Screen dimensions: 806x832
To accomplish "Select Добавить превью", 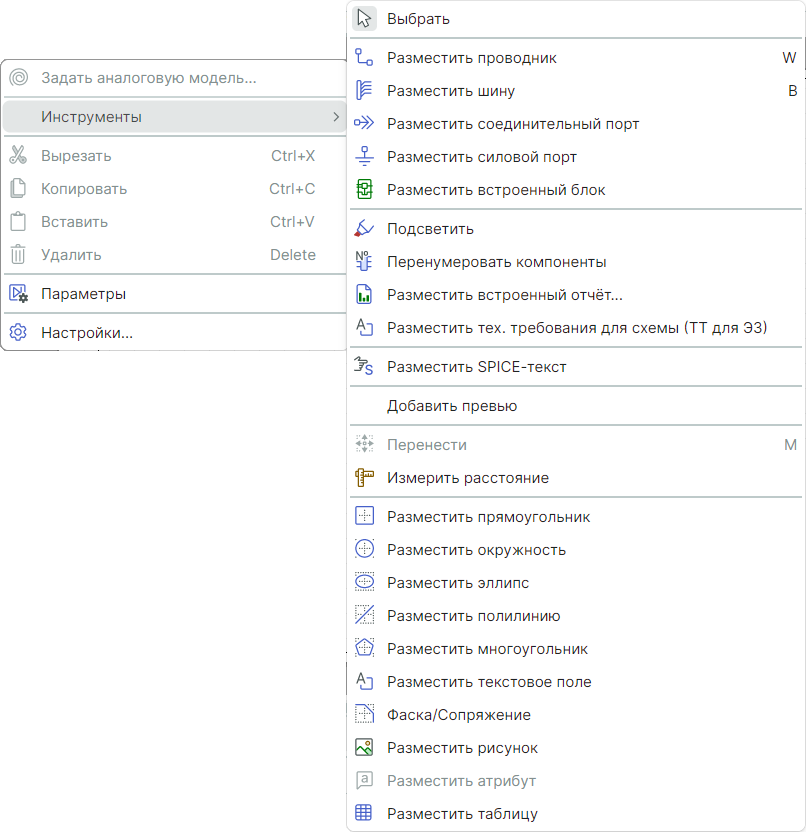I will pyautogui.click(x=451, y=406).
